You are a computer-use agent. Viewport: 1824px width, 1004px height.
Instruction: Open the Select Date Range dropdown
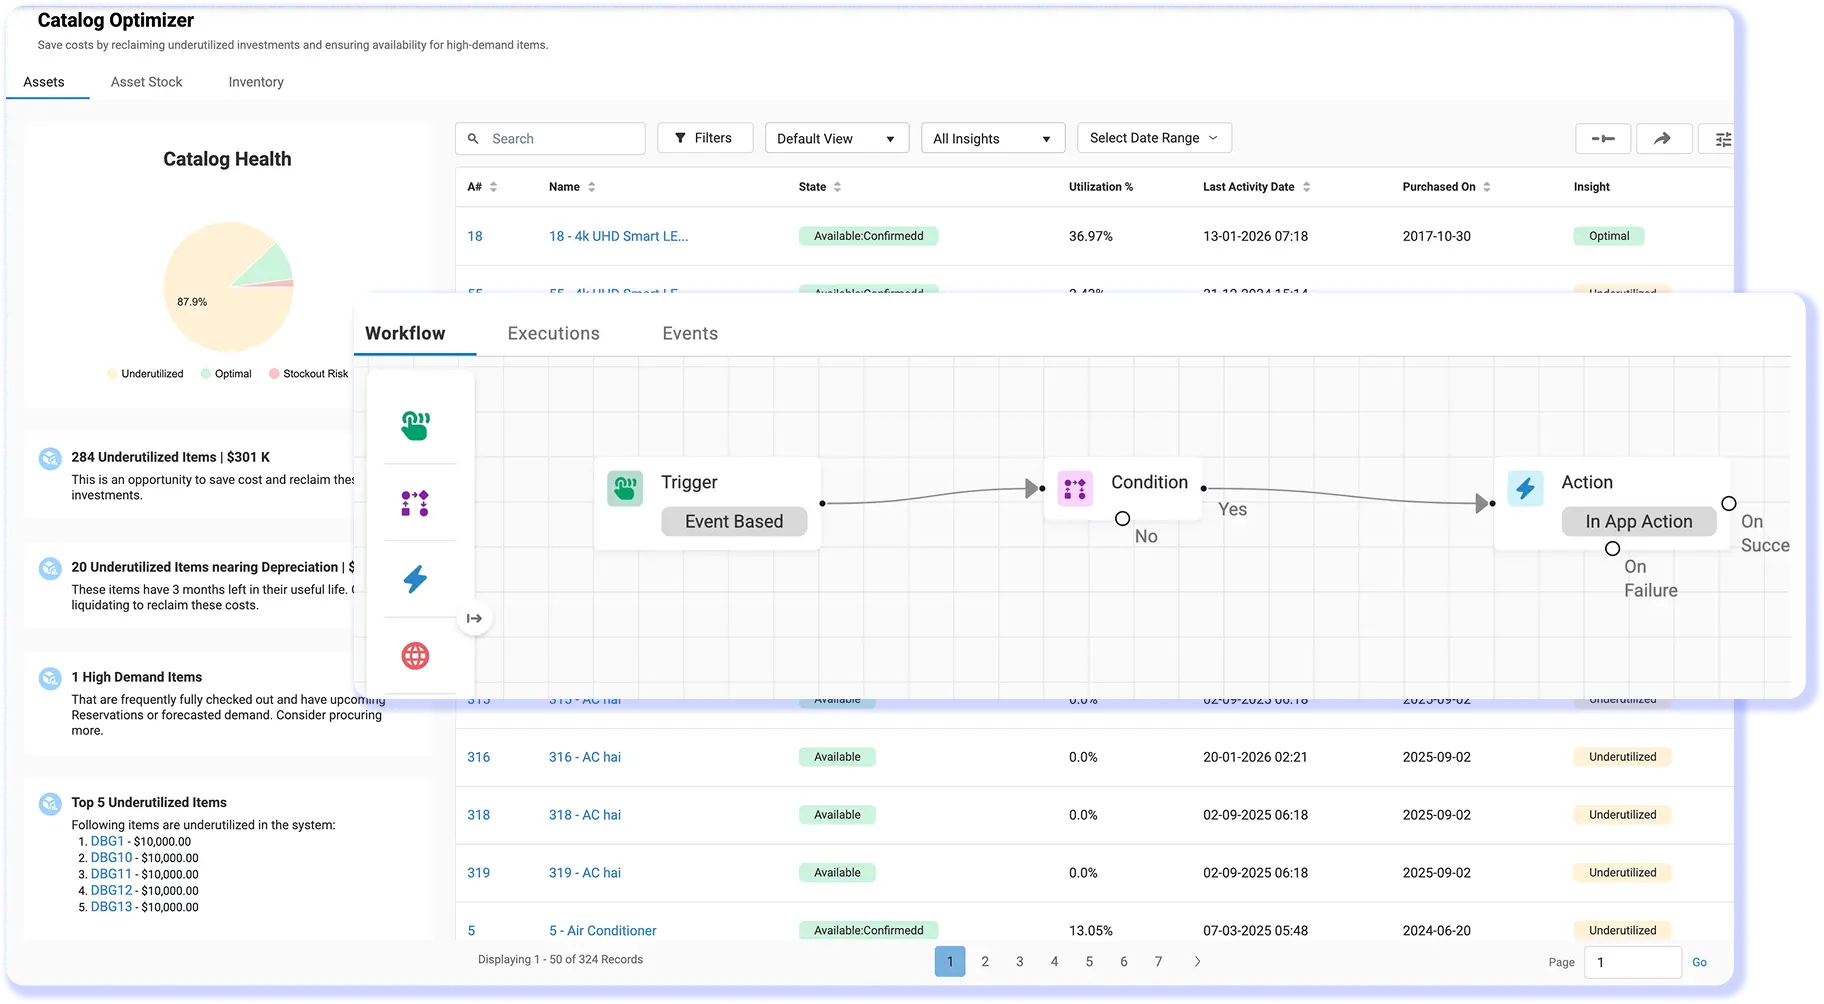coord(1154,138)
